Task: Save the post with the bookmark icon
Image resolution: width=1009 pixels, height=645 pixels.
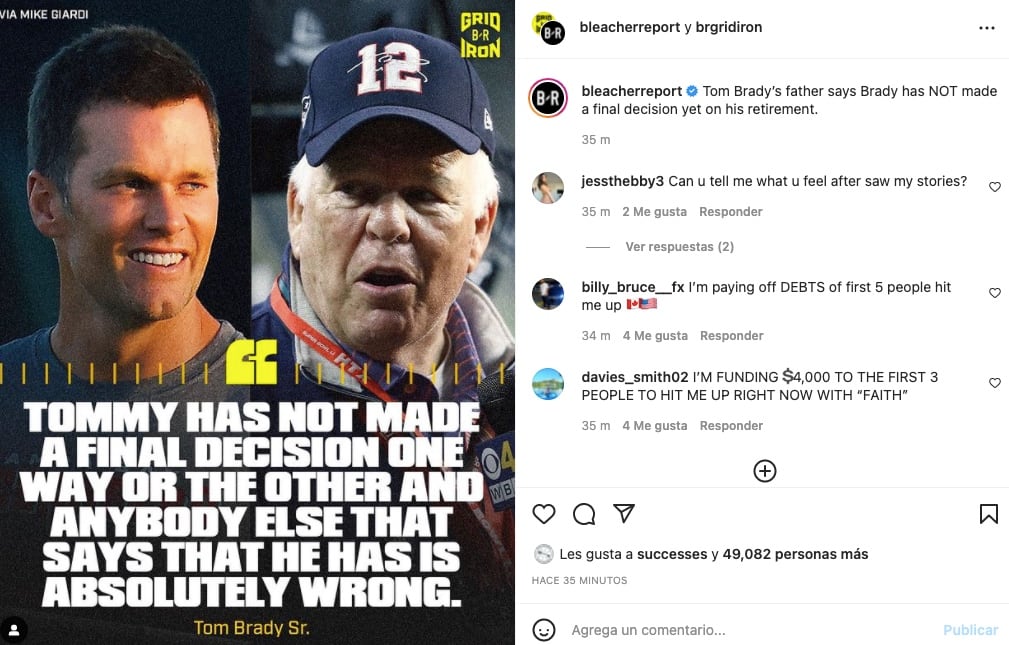Action: 988,513
